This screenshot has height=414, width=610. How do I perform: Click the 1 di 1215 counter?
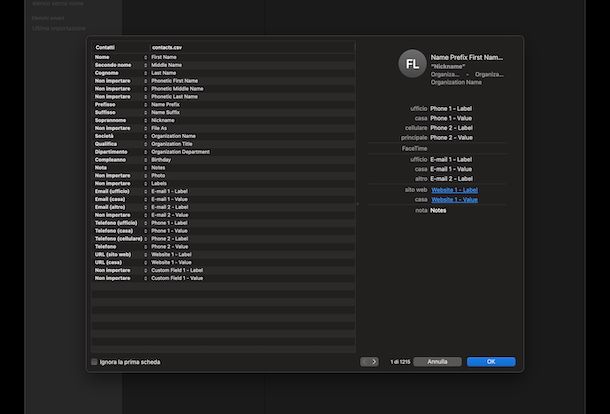tap(400, 362)
